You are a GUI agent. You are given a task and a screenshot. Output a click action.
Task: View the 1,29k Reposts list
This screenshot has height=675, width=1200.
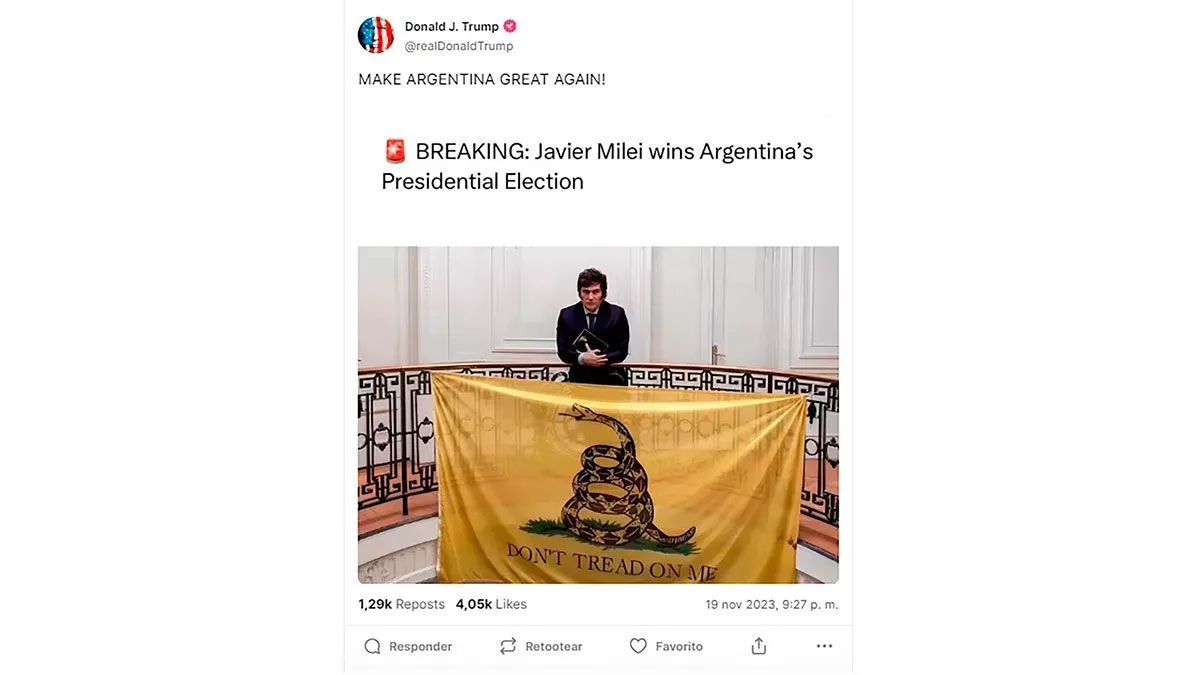[401, 604]
